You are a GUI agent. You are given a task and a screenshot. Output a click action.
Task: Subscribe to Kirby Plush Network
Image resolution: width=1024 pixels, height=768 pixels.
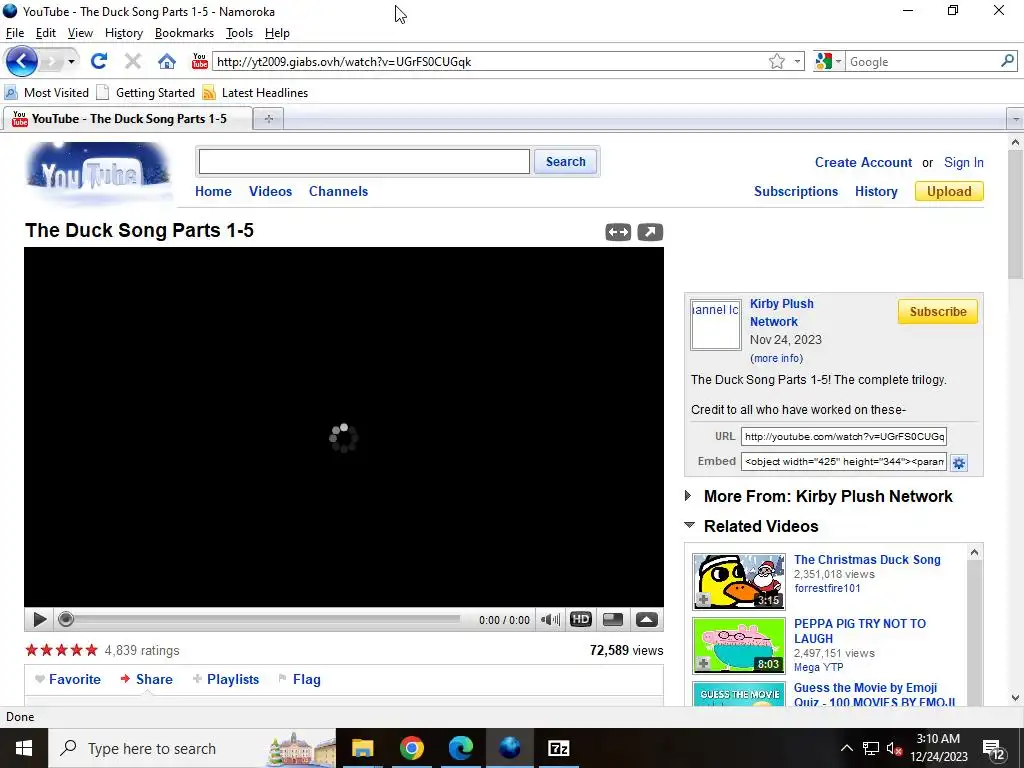coord(938,312)
